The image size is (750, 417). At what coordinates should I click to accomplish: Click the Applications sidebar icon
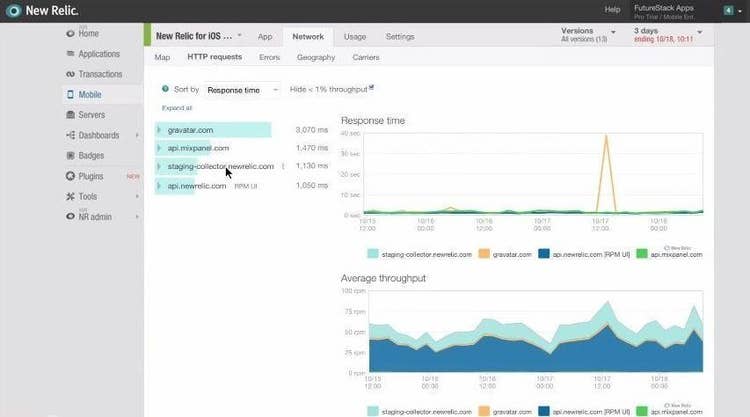tap(69, 54)
